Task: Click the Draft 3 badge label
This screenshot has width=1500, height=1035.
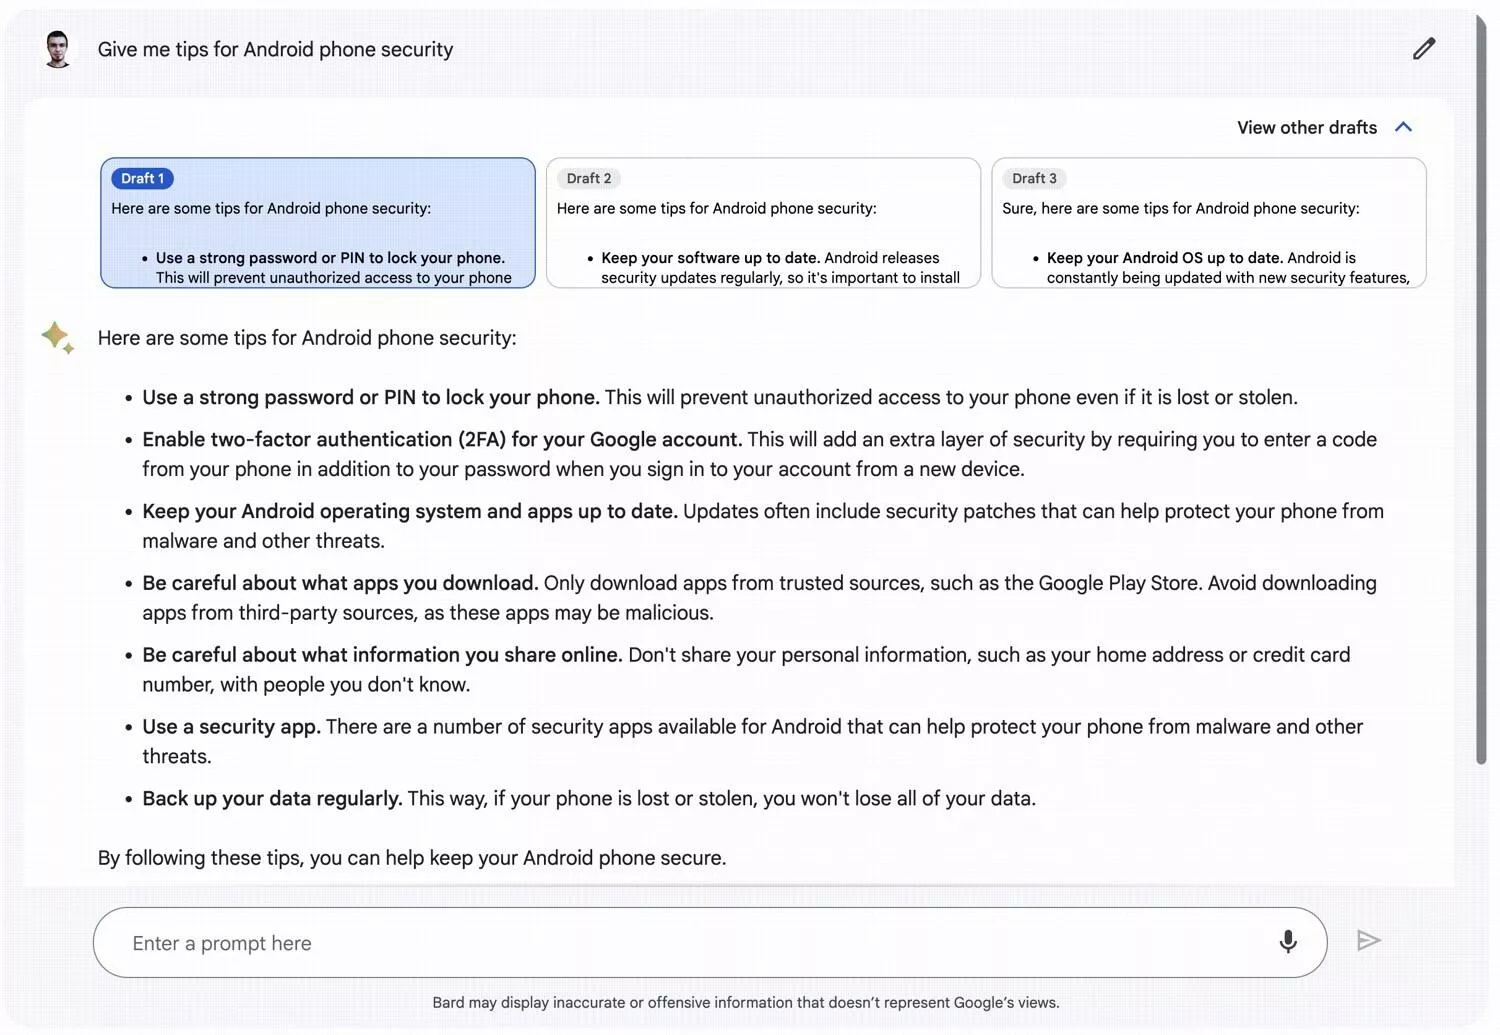Action: (x=1034, y=178)
